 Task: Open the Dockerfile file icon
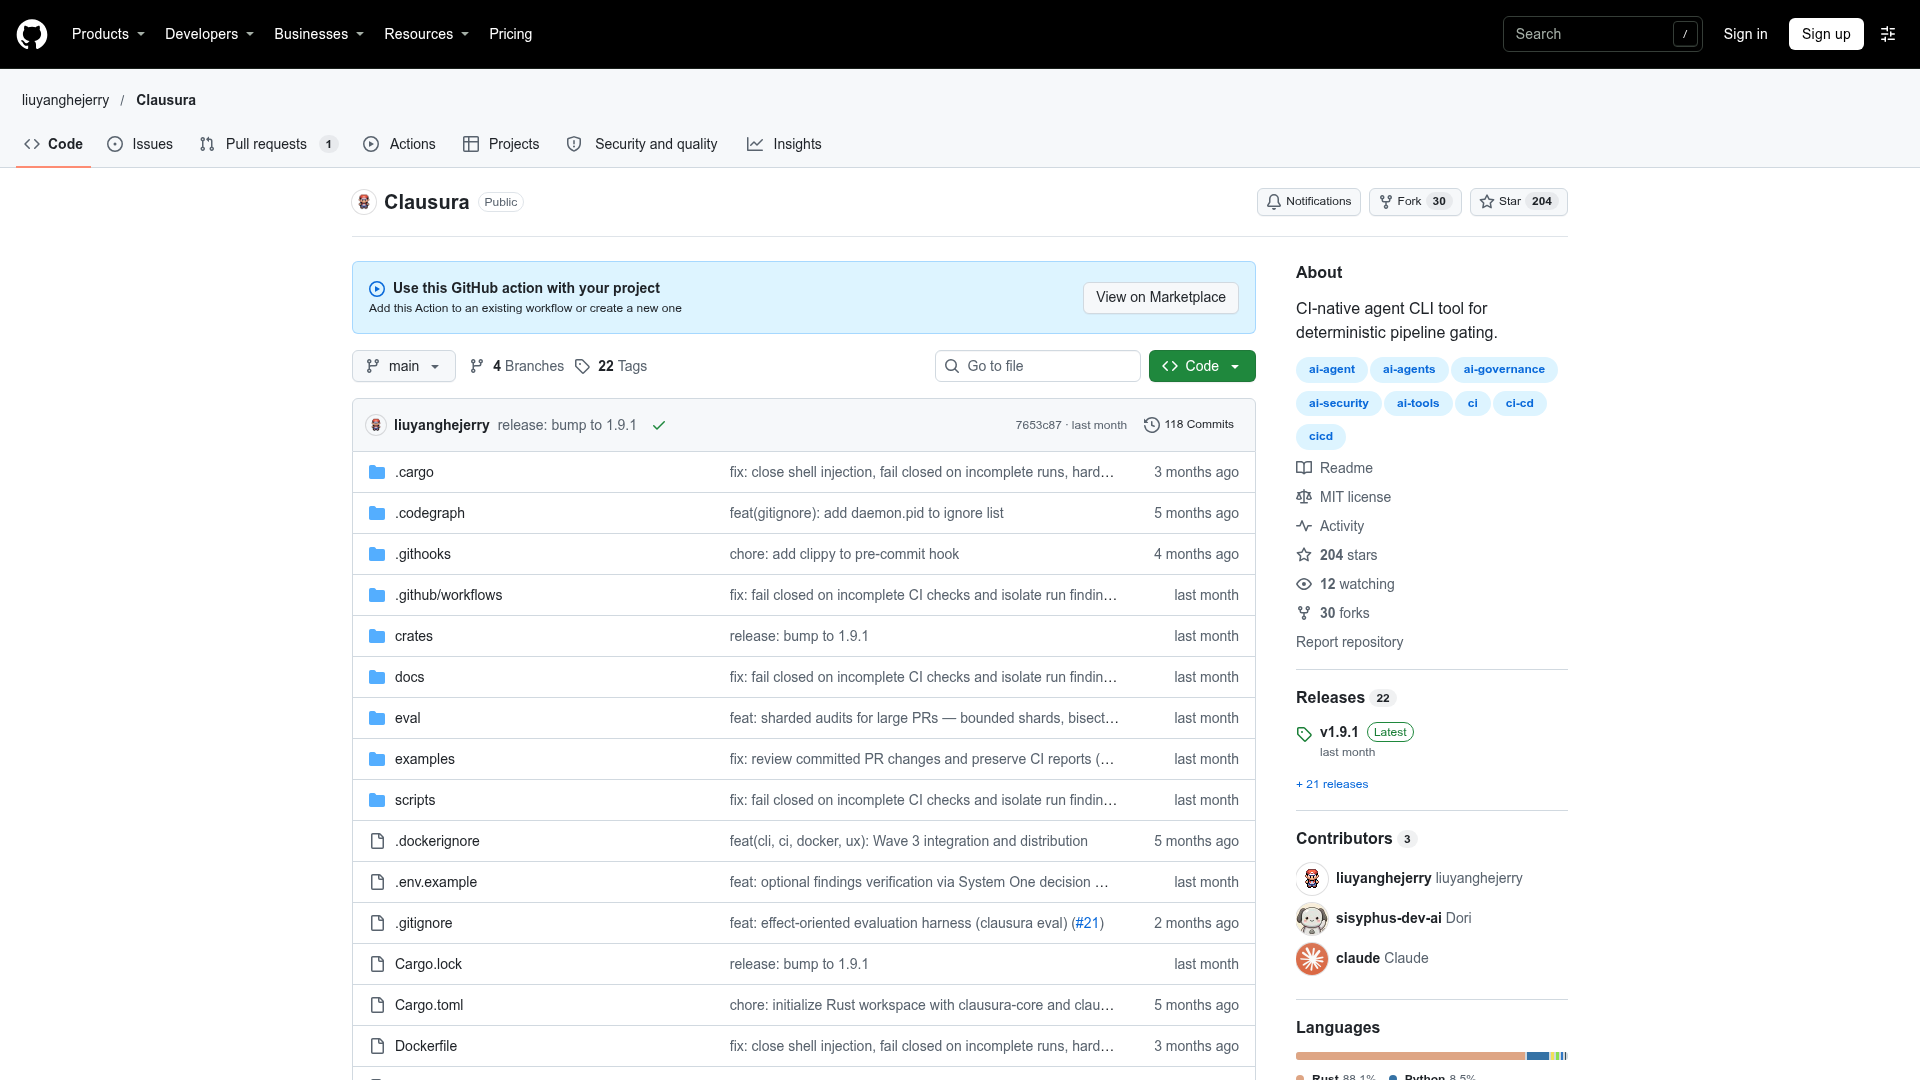(x=377, y=1046)
